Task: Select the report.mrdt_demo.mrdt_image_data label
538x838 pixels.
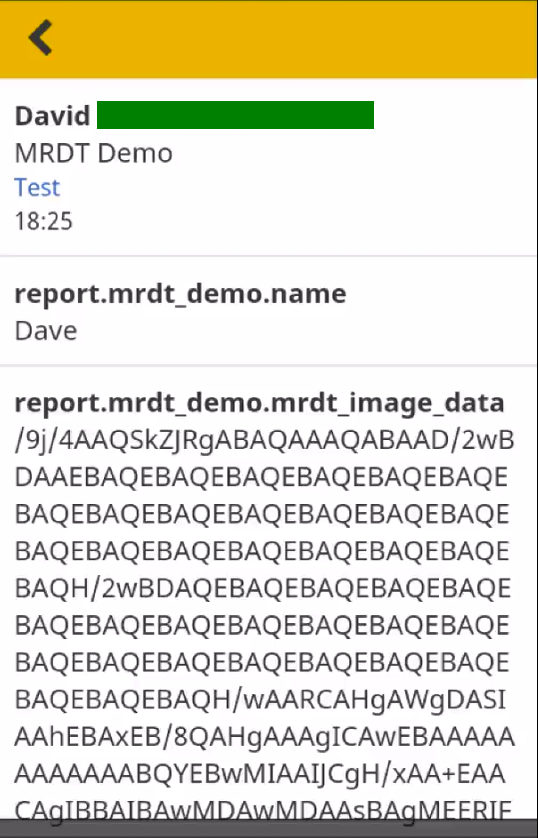Action: 259,402
